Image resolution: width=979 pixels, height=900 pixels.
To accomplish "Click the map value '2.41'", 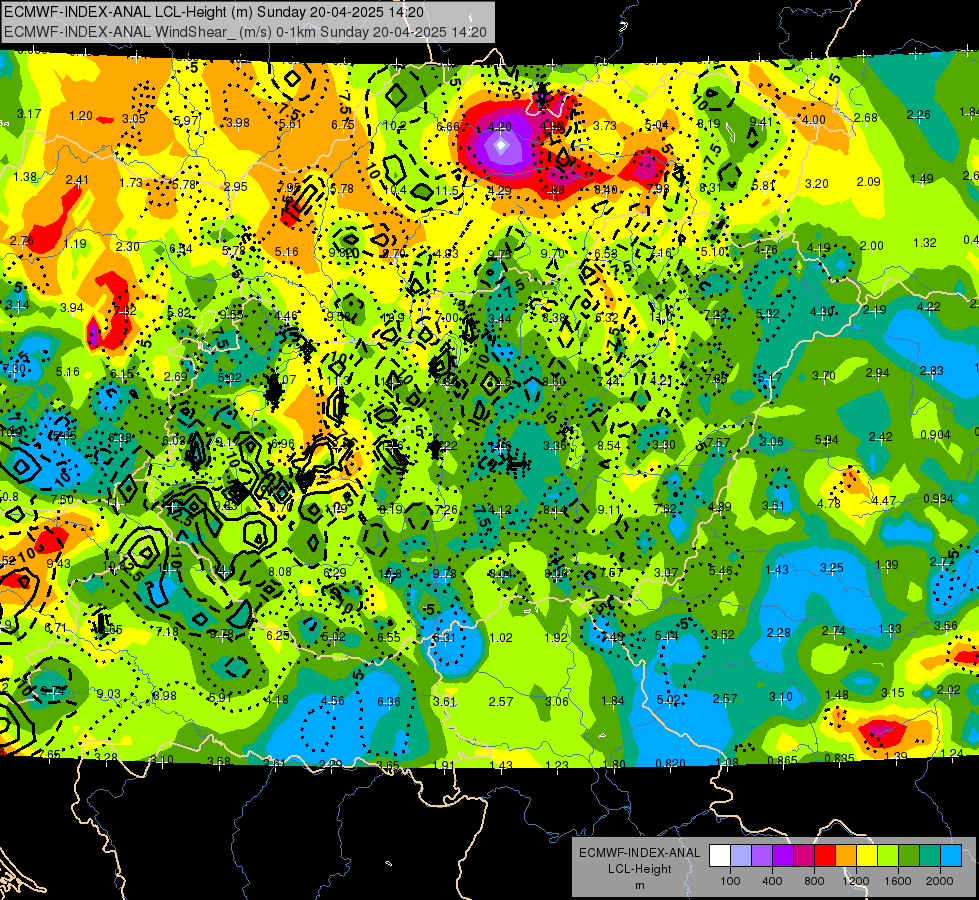I will coord(77,180).
